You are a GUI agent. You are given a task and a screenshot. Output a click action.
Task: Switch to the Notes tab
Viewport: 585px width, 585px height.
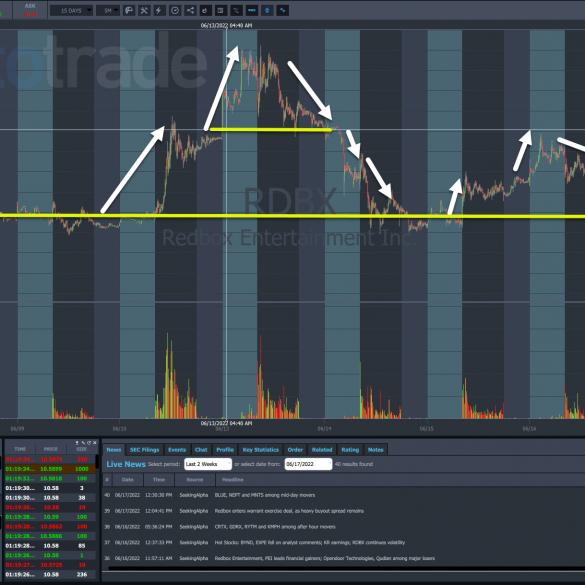(x=375, y=450)
